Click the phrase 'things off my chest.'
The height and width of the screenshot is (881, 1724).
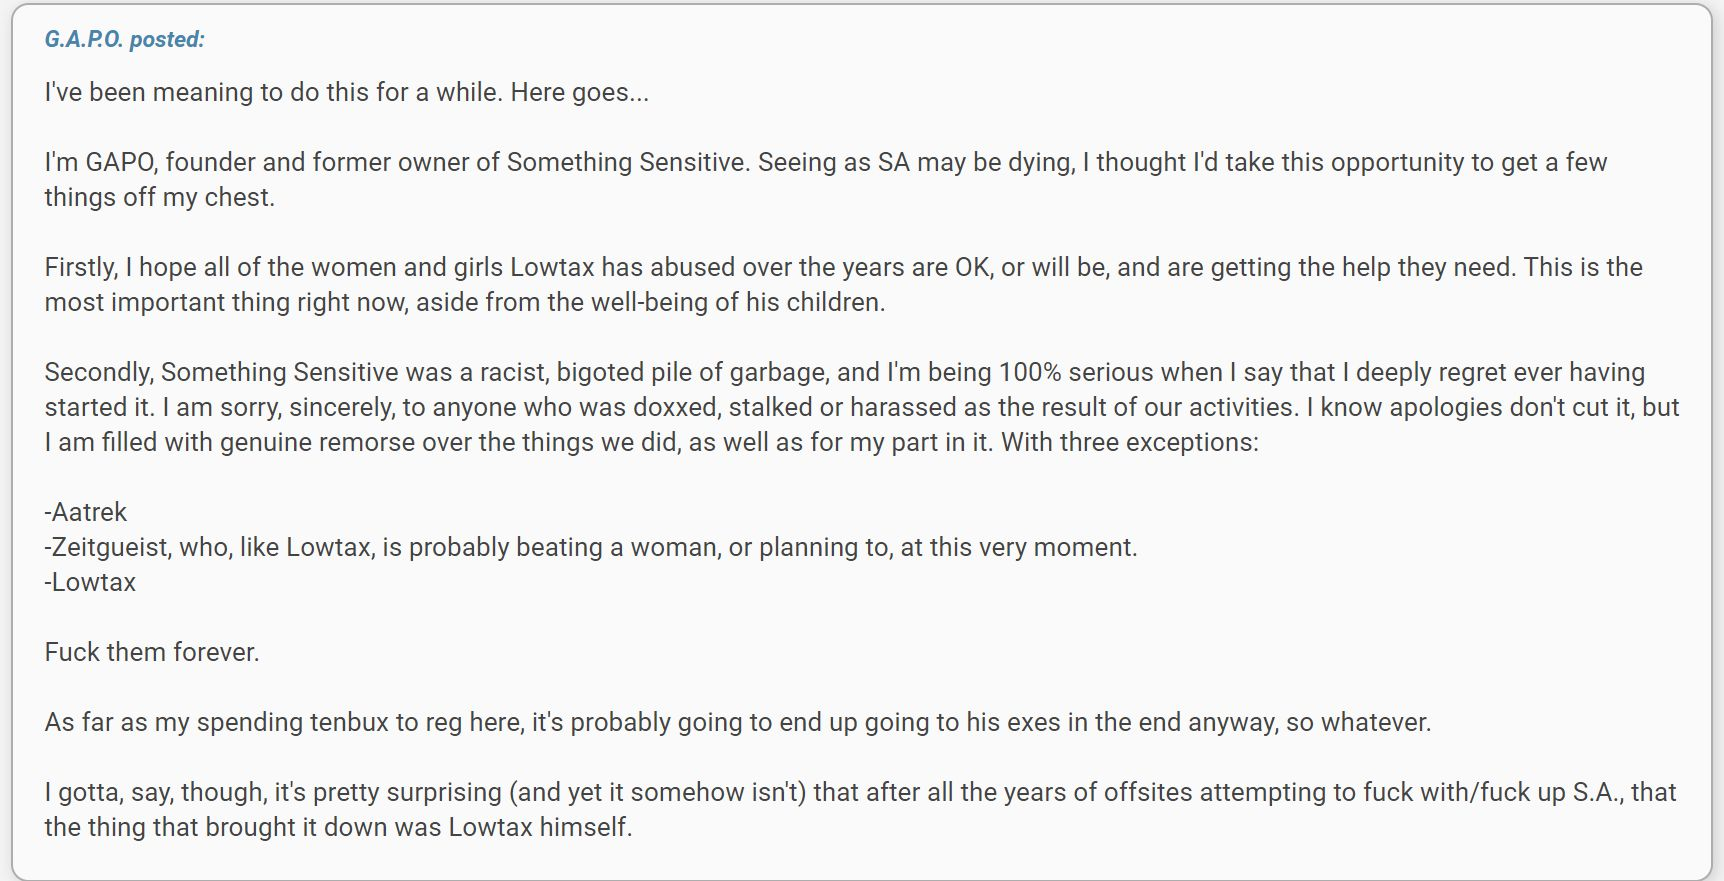point(159,197)
